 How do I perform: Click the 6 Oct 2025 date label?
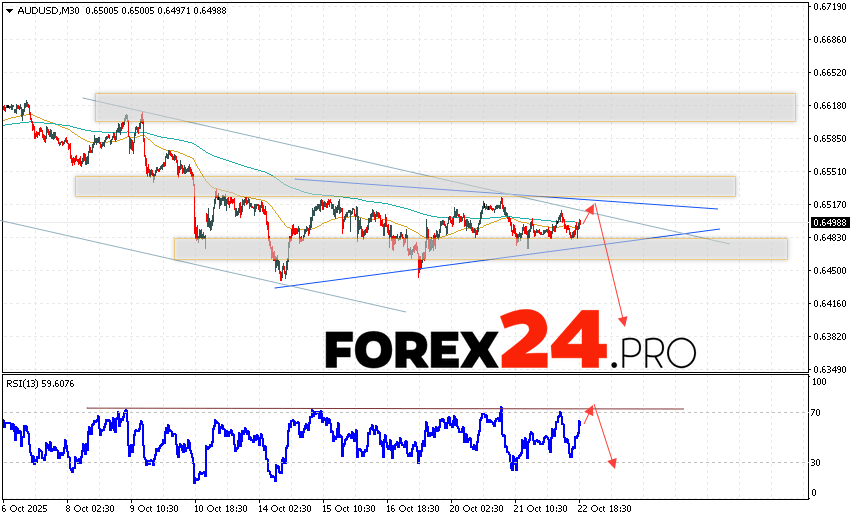point(26,508)
